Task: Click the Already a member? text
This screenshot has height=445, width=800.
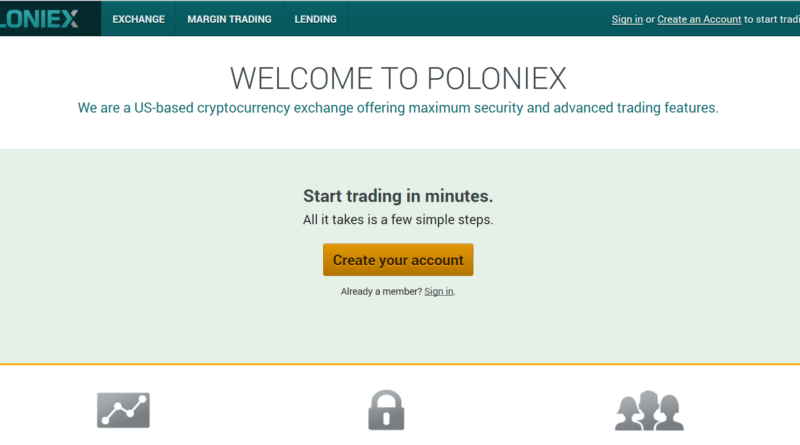Action: (x=381, y=291)
